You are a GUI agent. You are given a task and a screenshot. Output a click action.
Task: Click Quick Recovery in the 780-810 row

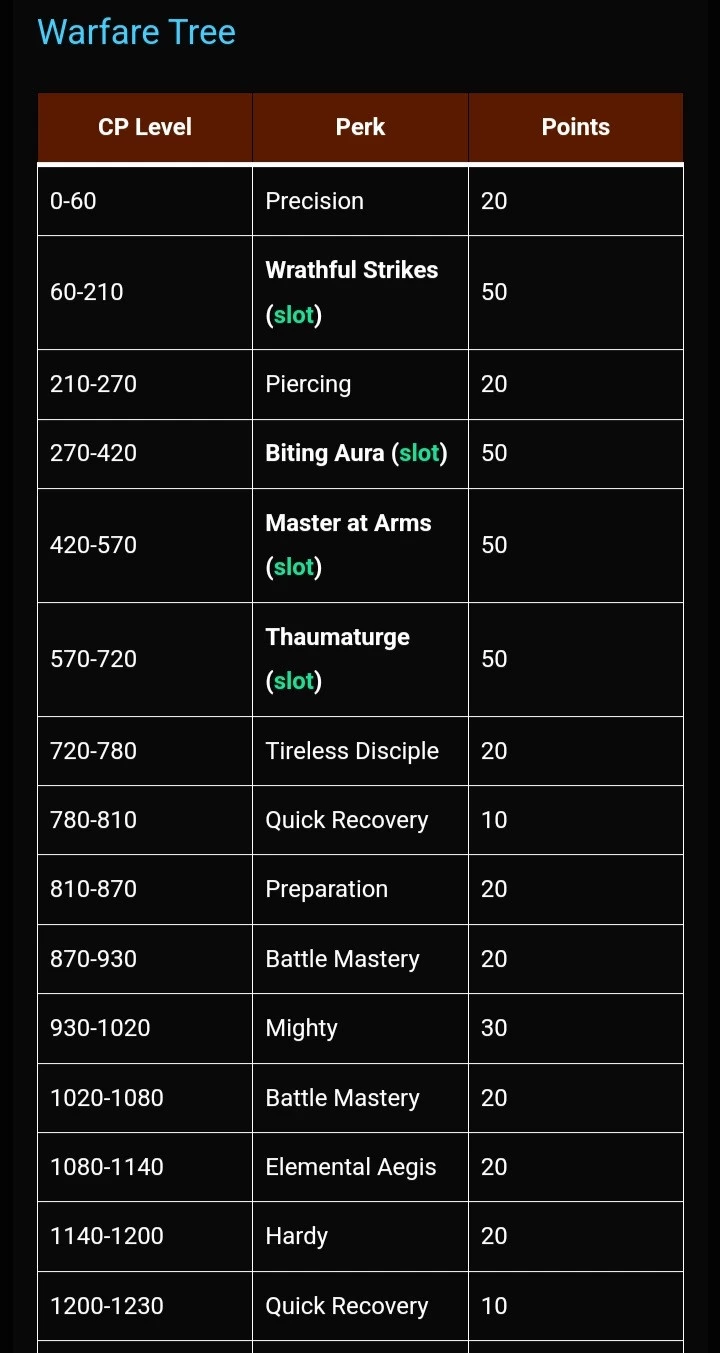(x=346, y=820)
